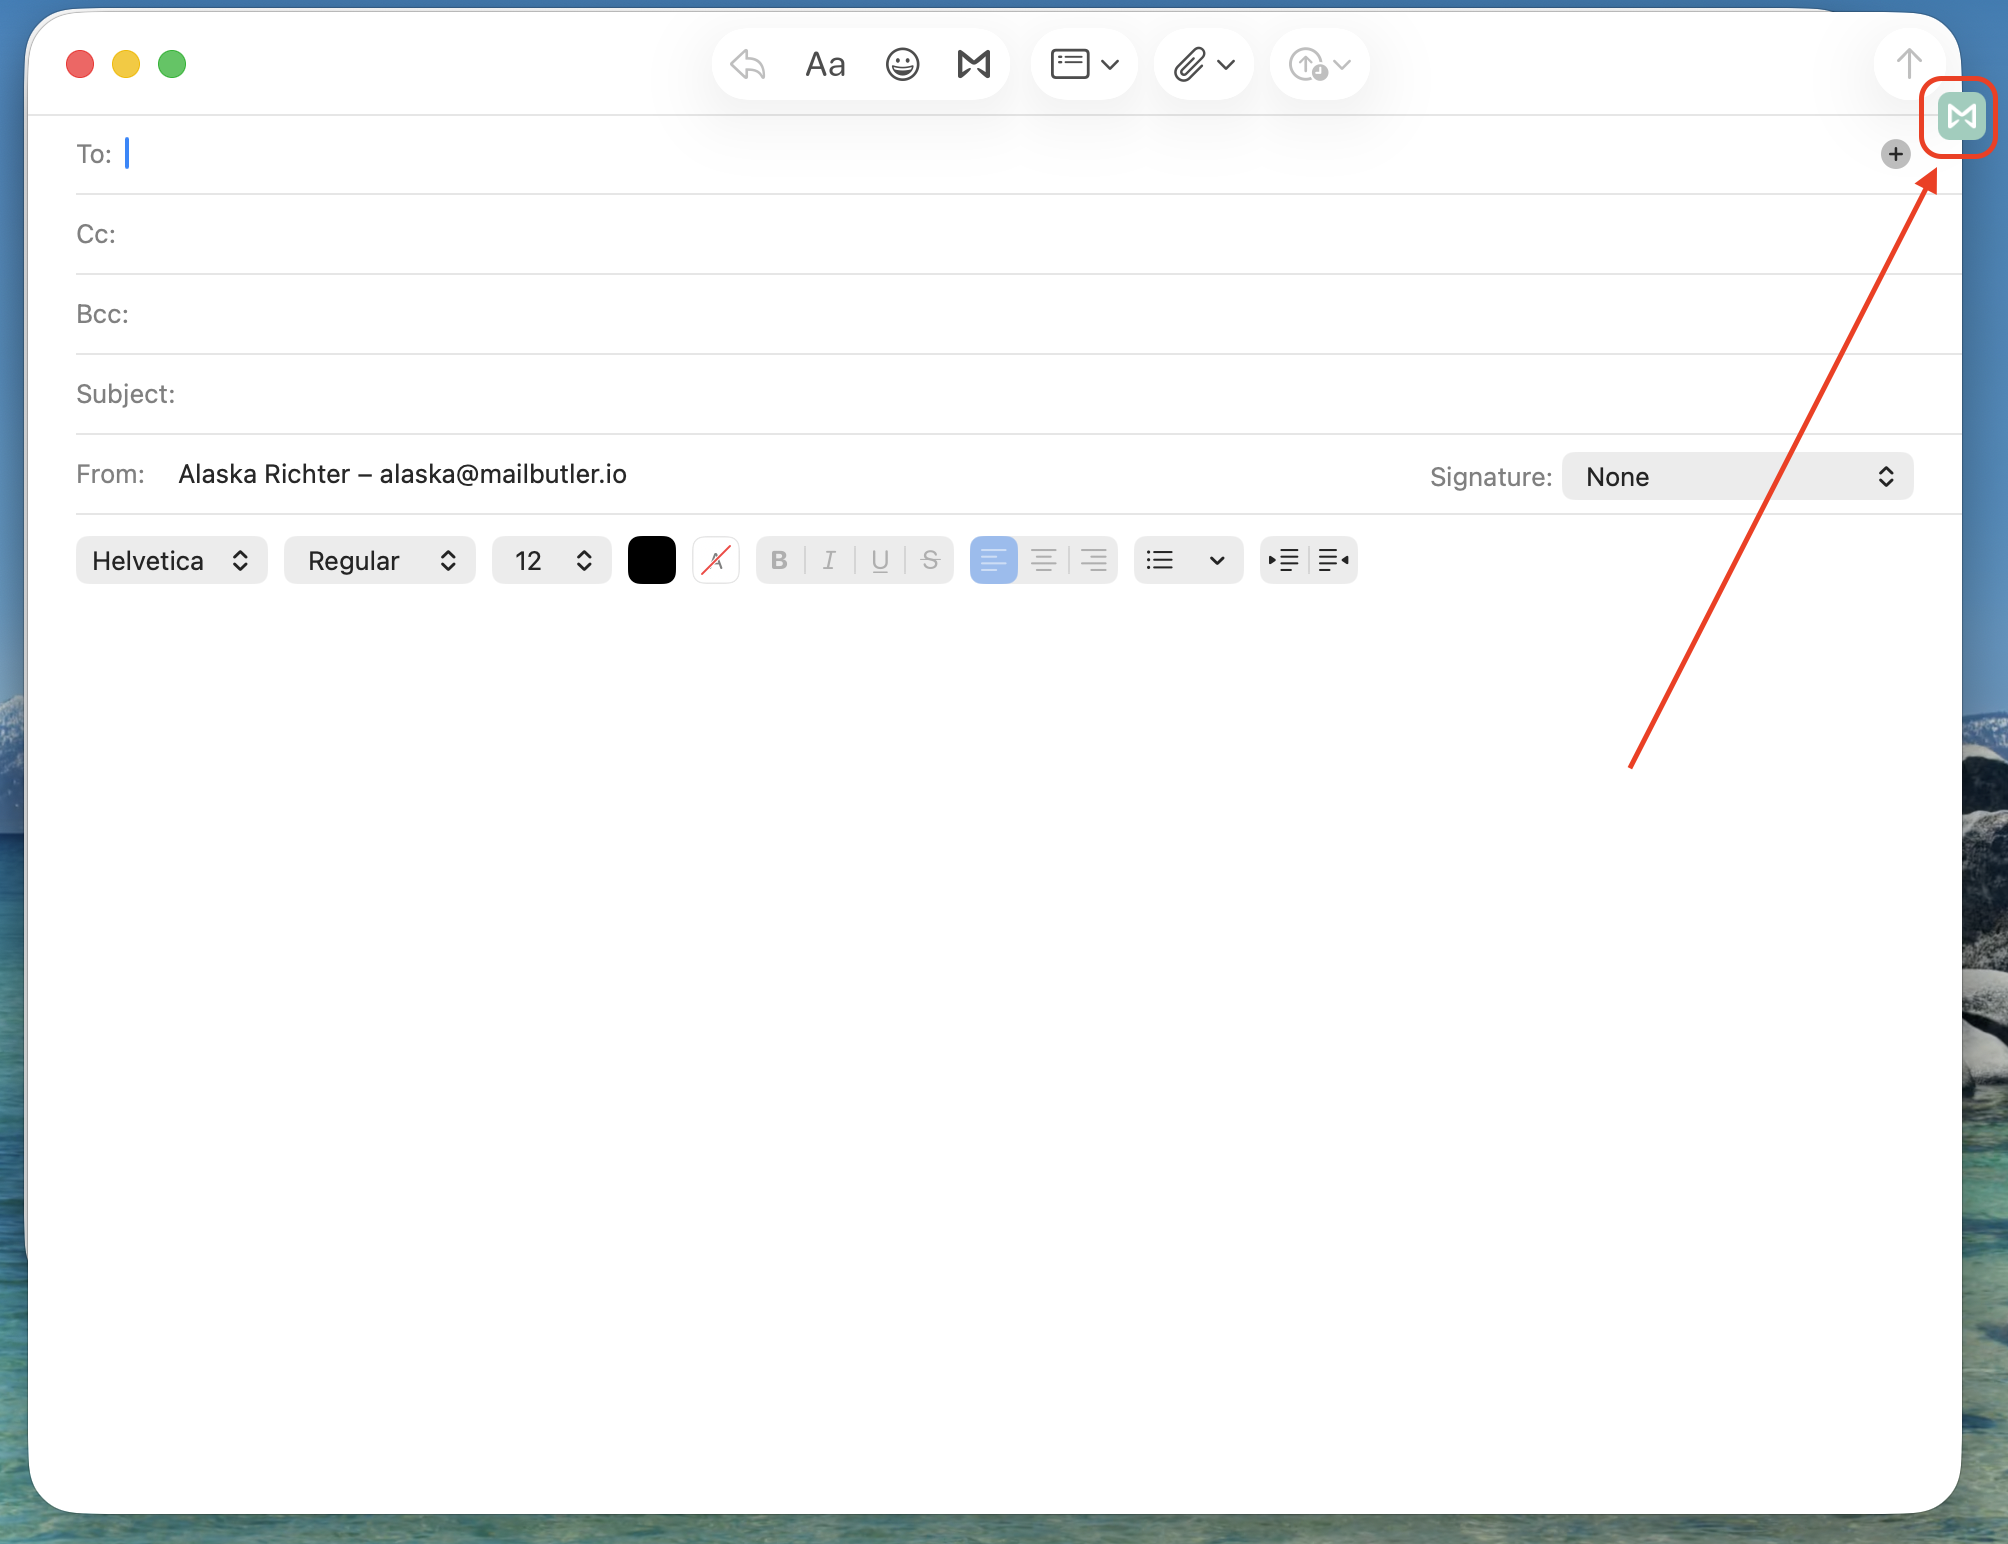Select the From account alaska@mailbutler.io
The height and width of the screenshot is (1544, 2008).
point(403,474)
